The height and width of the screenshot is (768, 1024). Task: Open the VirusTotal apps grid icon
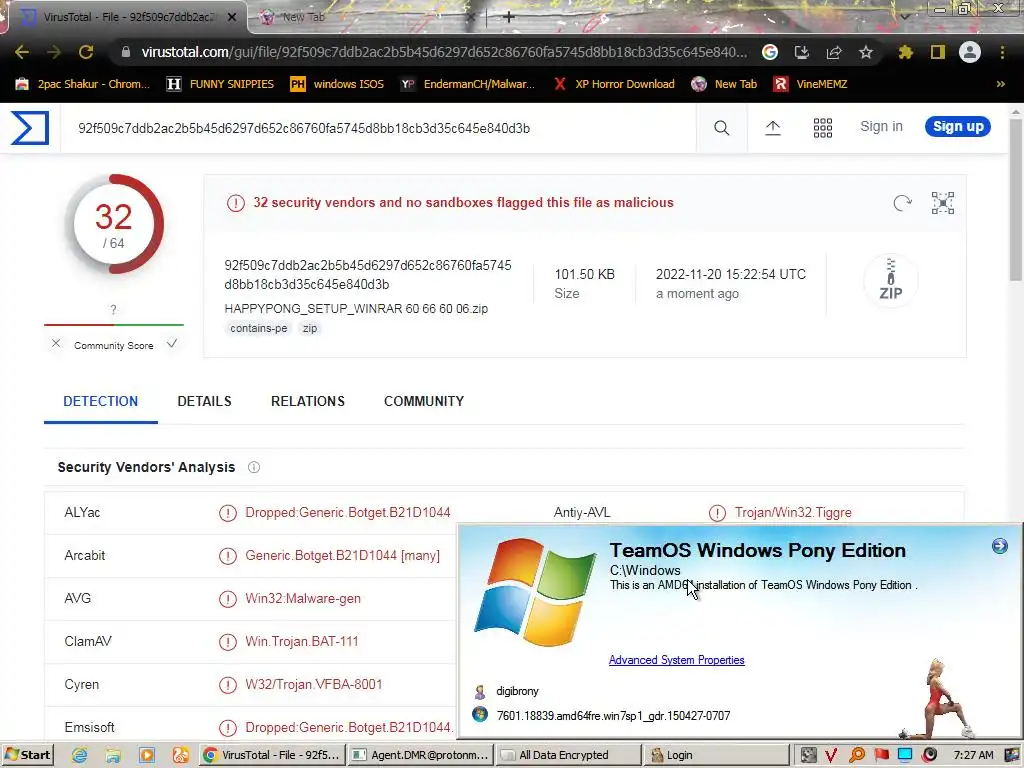823,127
